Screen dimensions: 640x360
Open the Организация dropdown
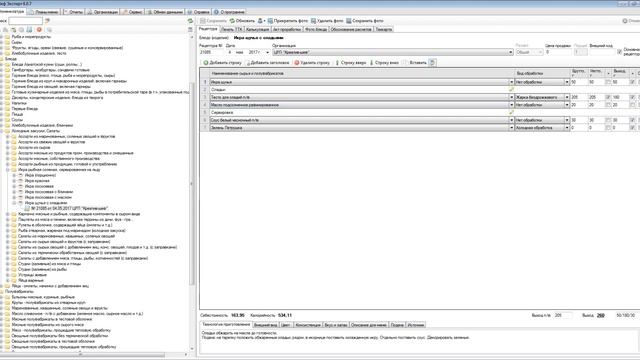tap(510, 52)
